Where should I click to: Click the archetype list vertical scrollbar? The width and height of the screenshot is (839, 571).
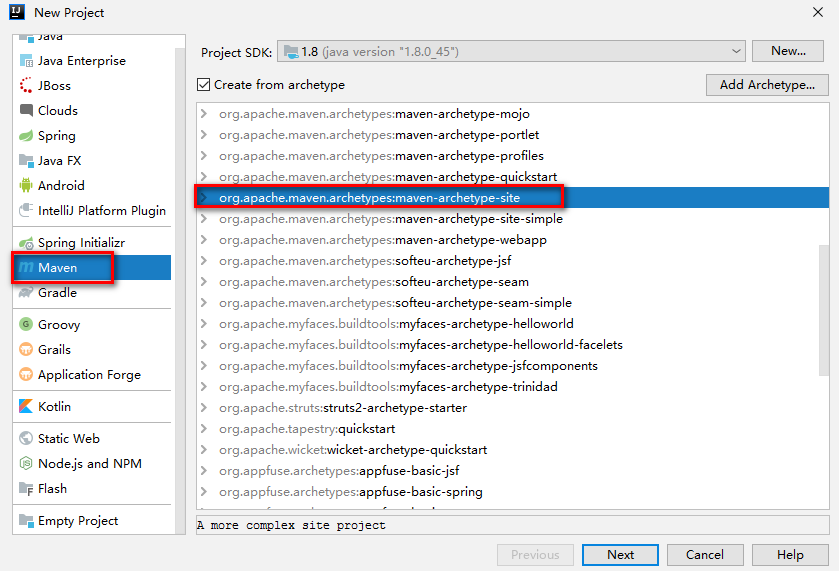click(824, 310)
